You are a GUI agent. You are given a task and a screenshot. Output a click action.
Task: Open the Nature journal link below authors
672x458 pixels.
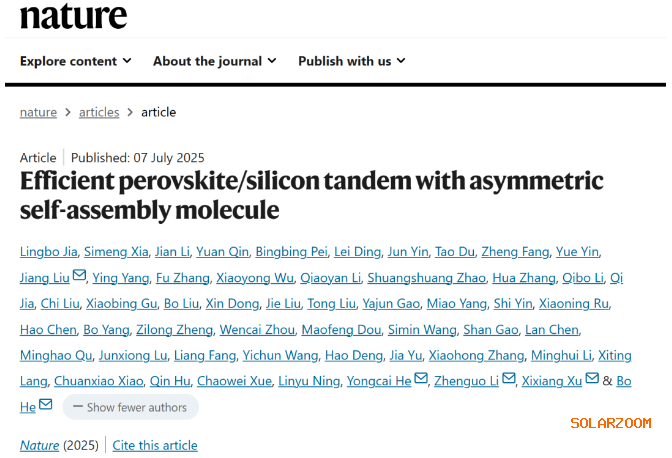(39, 445)
